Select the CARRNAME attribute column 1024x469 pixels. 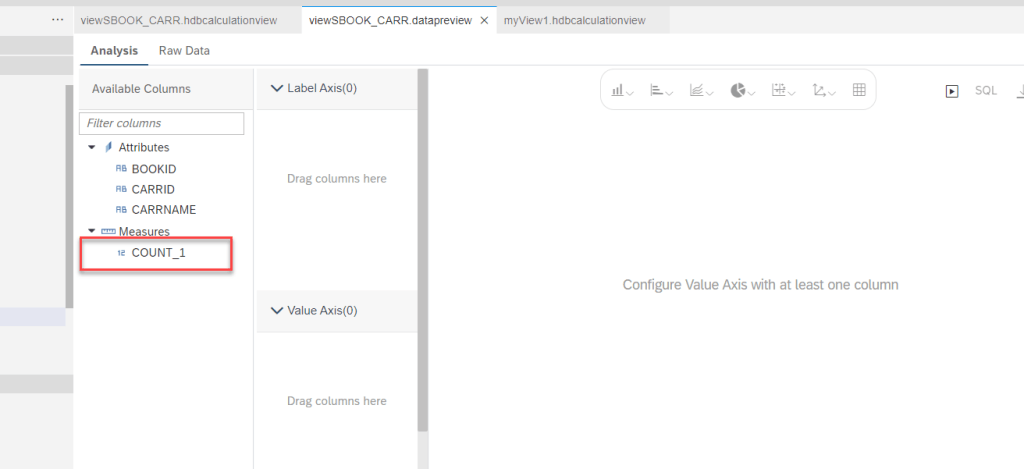[163, 211]
